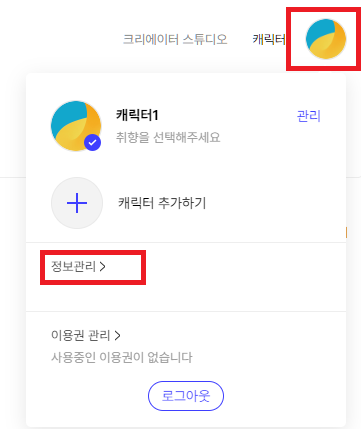The width and height of the screenshot is (361, 429).
Task: Click the chevron next to 정보관리
Action: 103,266
